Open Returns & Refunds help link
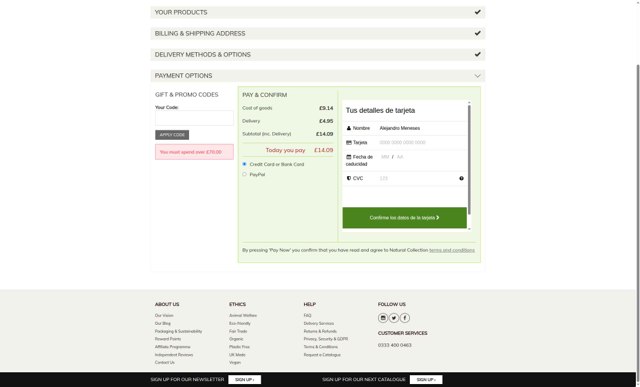The image size is (640, 387). coord(320,331)
